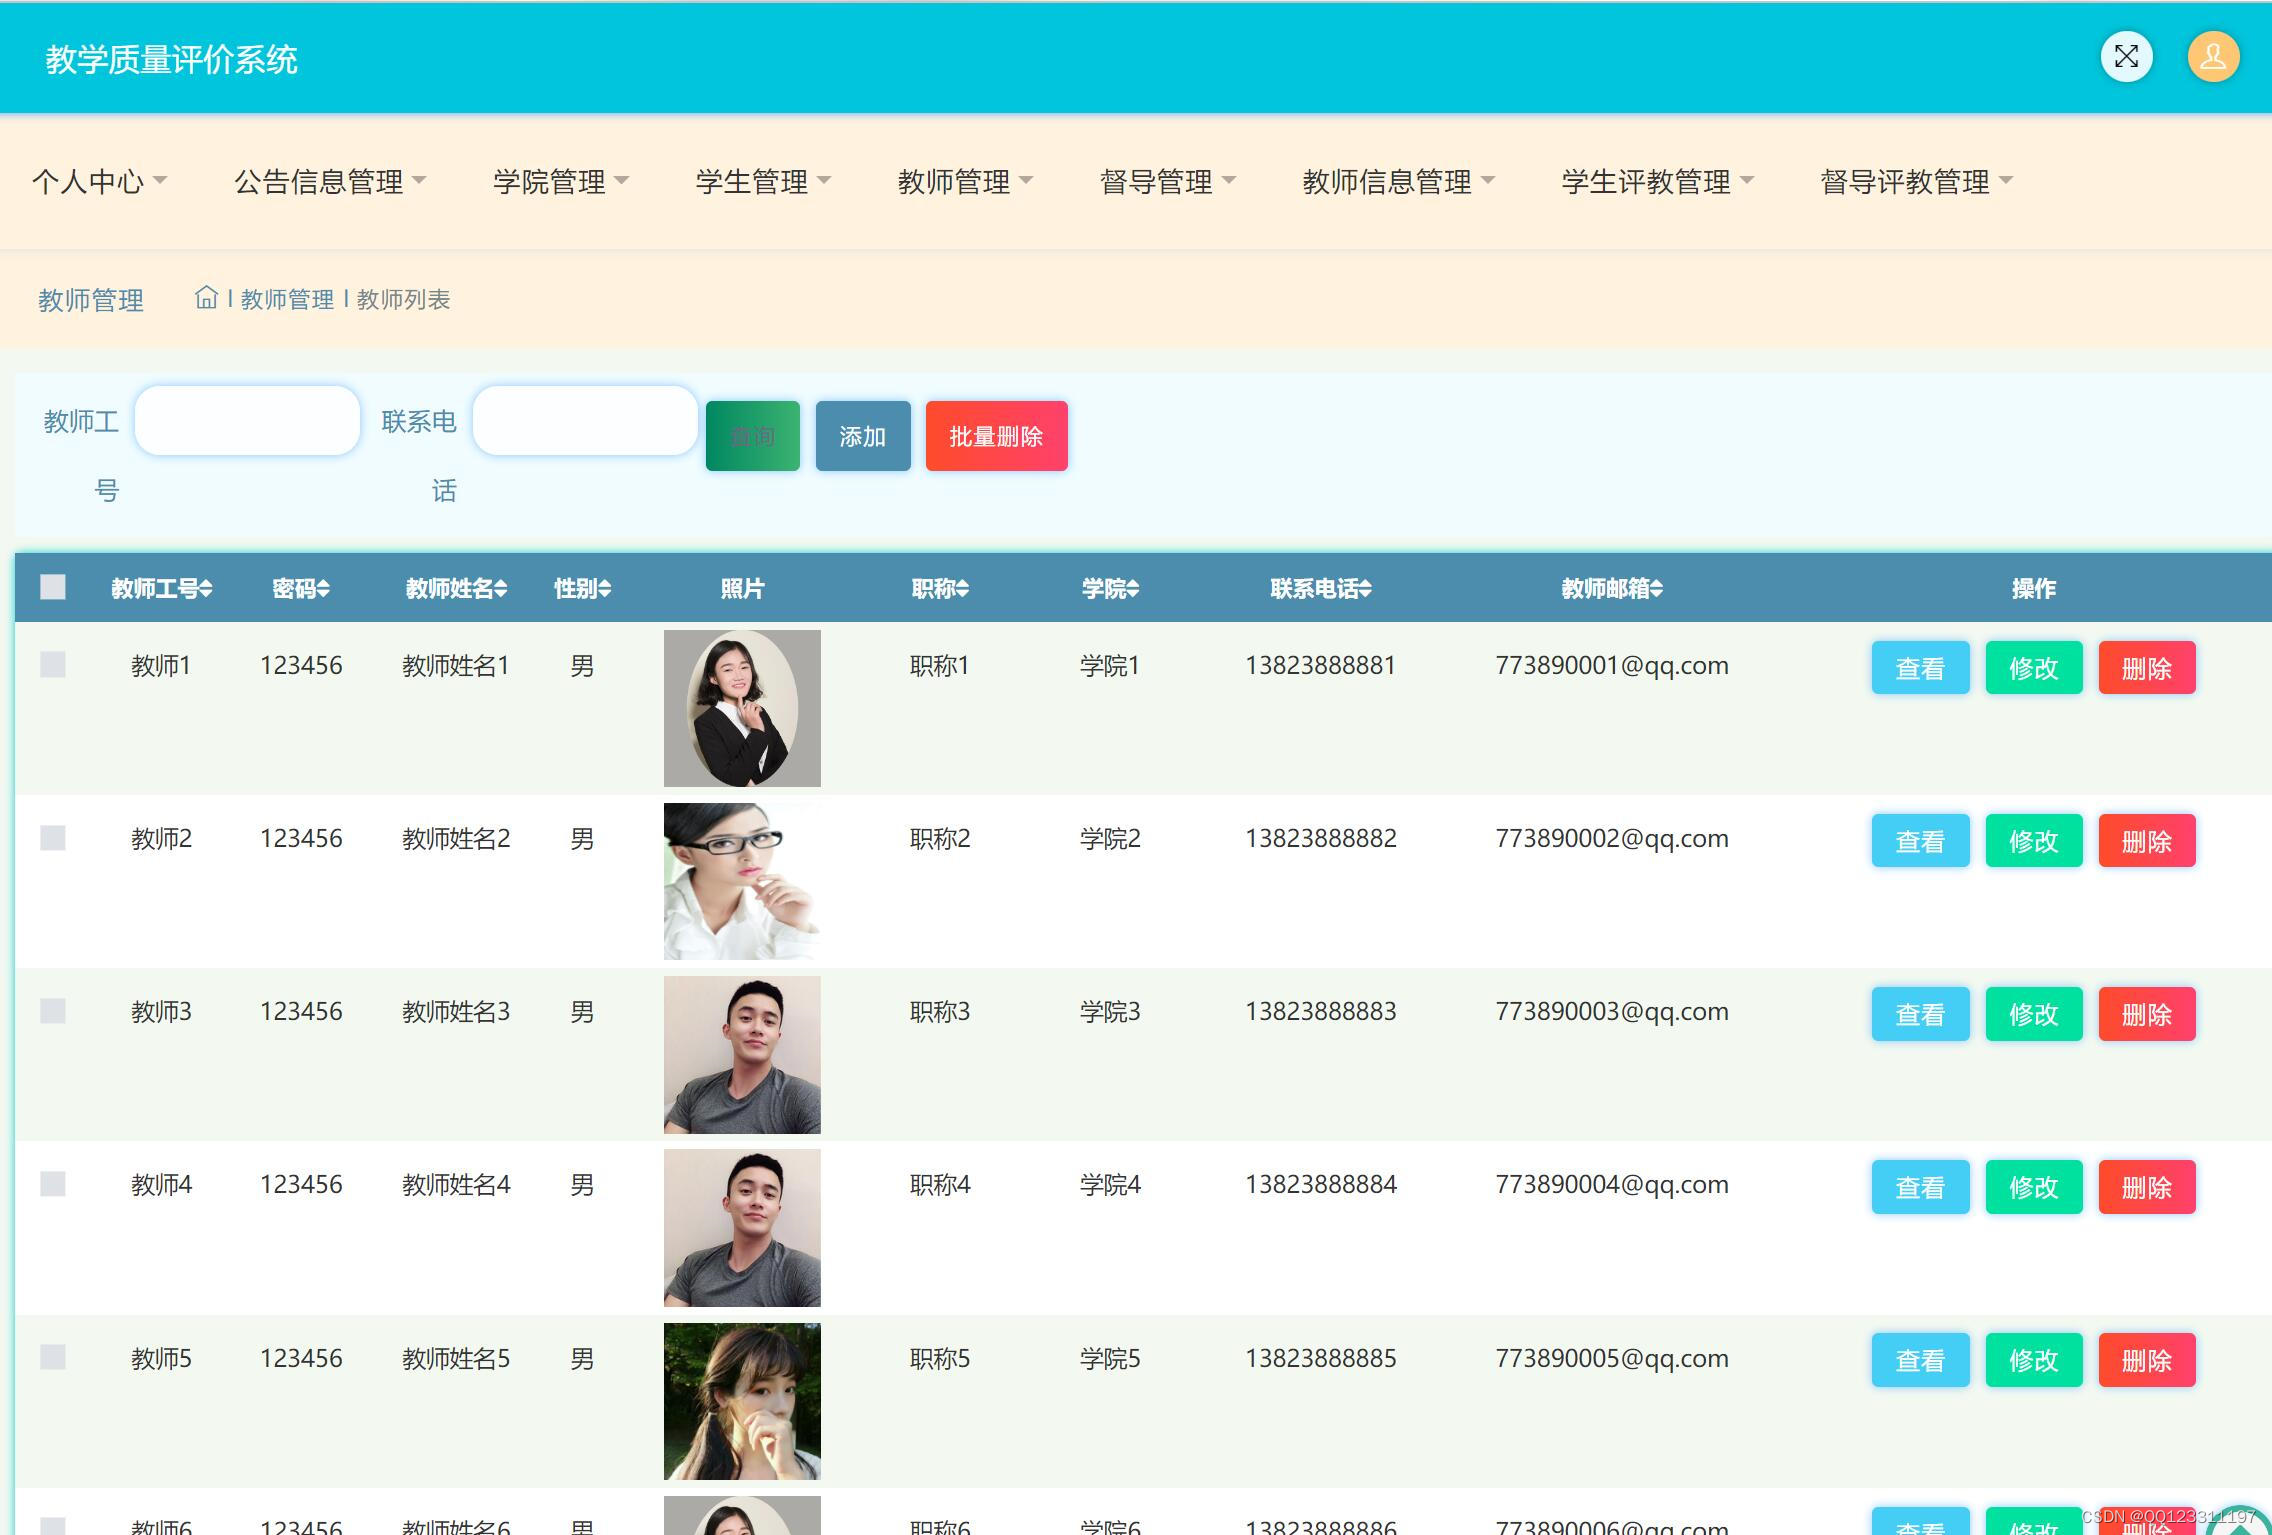2272x1535 pixels.
Task: Click email 773890001@qq.com cell
Action: click(1611, 665)
